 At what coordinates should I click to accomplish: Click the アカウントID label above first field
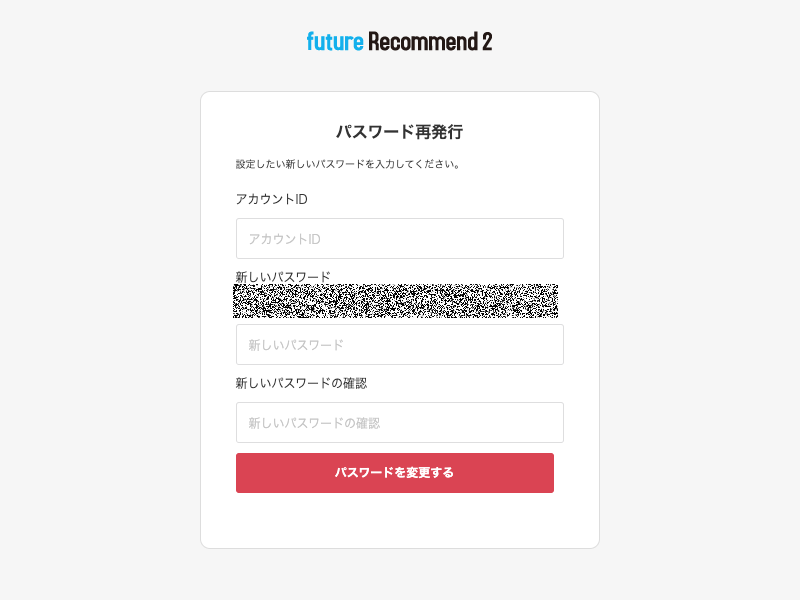271,199
